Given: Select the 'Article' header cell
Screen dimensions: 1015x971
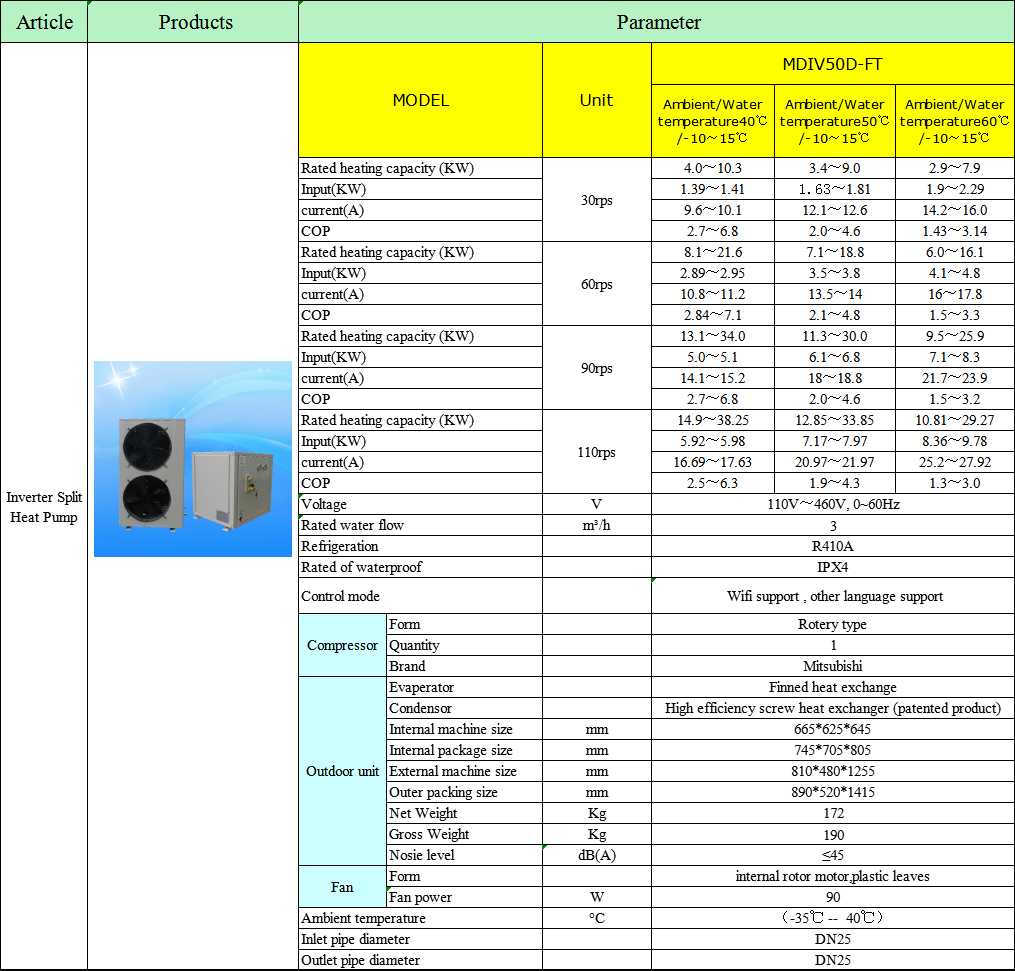Looking at the screenshot, I should point(44,22).
